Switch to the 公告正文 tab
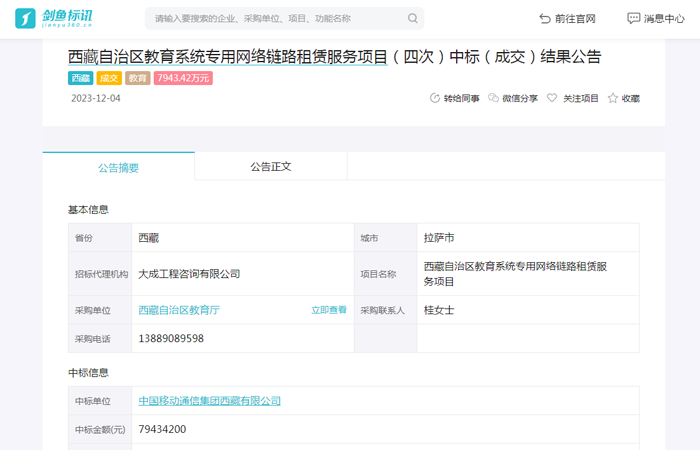The height and width of the screenshot is (450, 700). click(271, 167)
